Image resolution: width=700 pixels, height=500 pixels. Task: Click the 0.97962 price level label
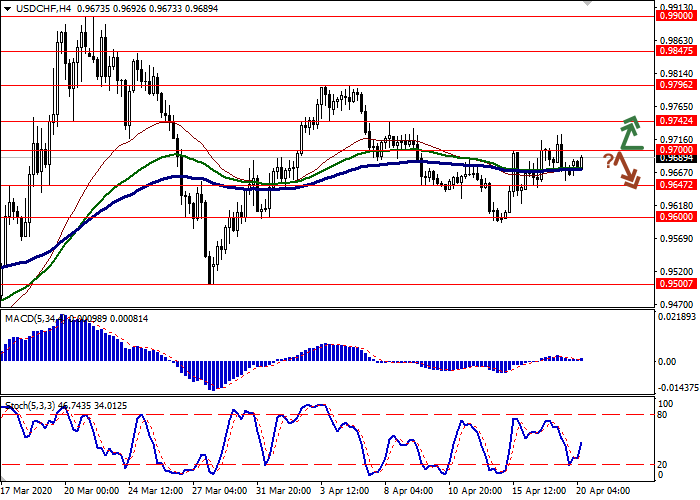(x=670, y=85)
